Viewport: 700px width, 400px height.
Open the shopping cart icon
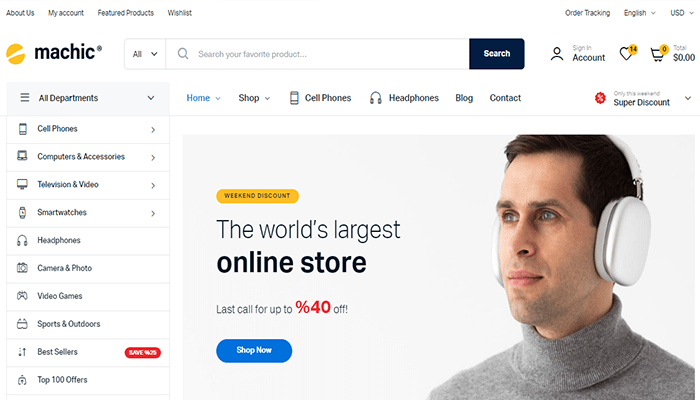[x=657, y=54]
